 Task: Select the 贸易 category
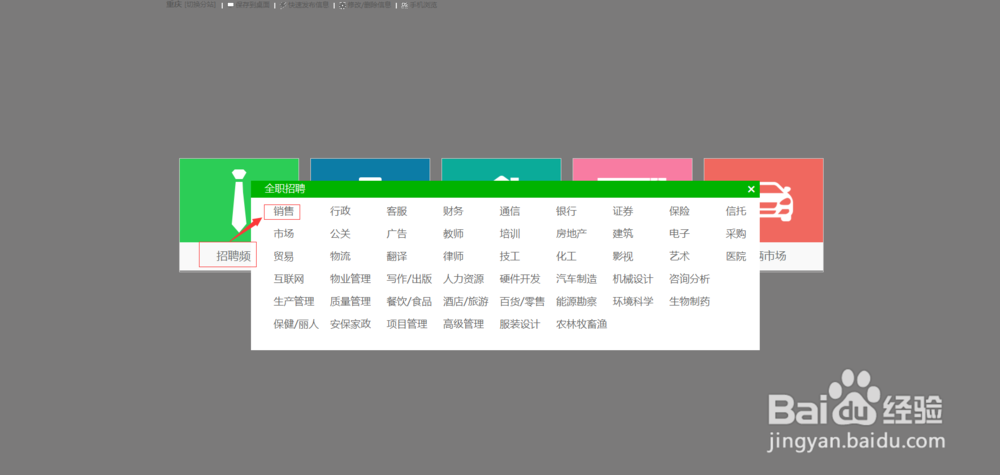[284, 256]
